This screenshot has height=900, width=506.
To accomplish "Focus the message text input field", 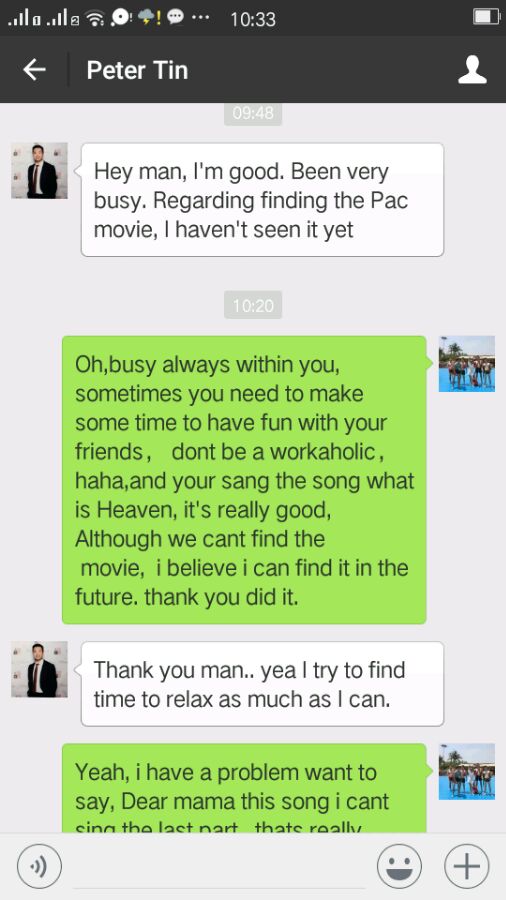I will [219, 867].
